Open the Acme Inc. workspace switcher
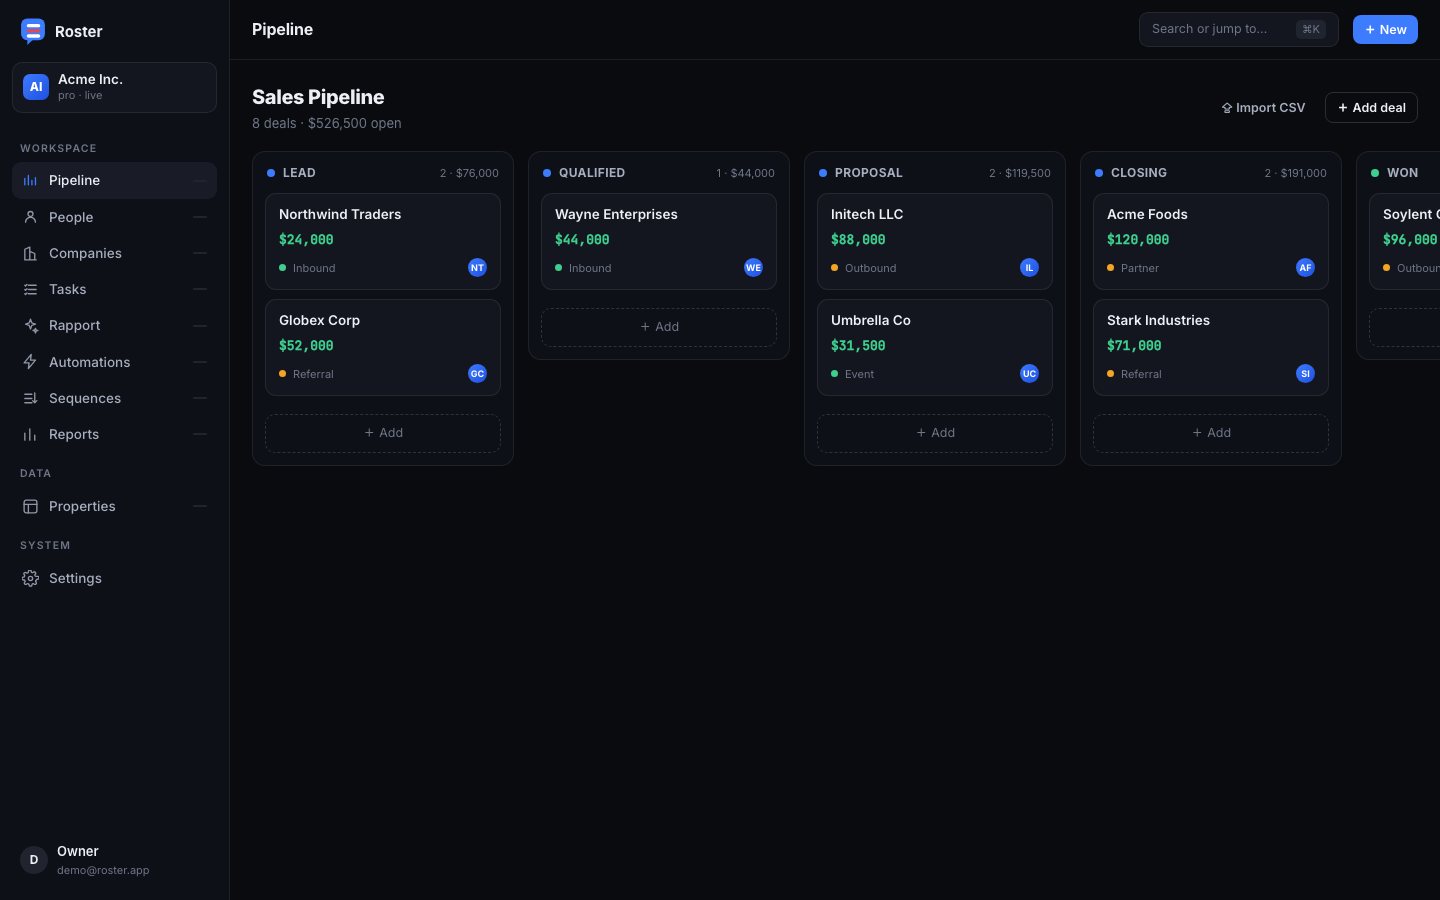Image resolution: width=1440 pixels, height=900 pixels. pos(114,87)
